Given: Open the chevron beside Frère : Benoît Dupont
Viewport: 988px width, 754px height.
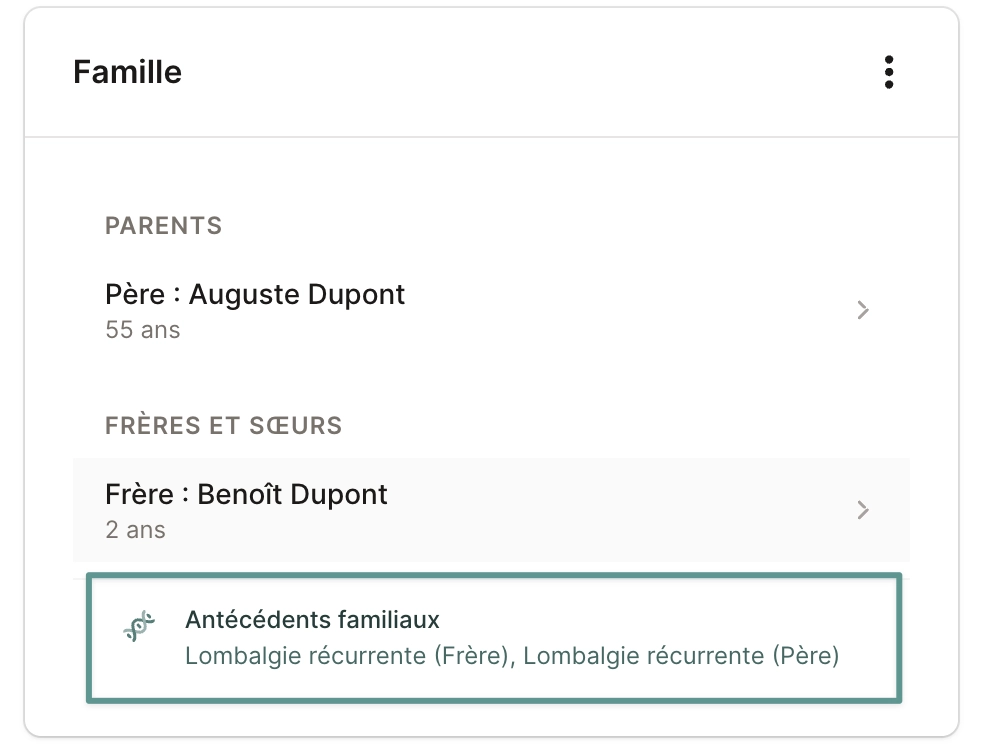Looking at the screenshot, I should (x=862, y=510).
